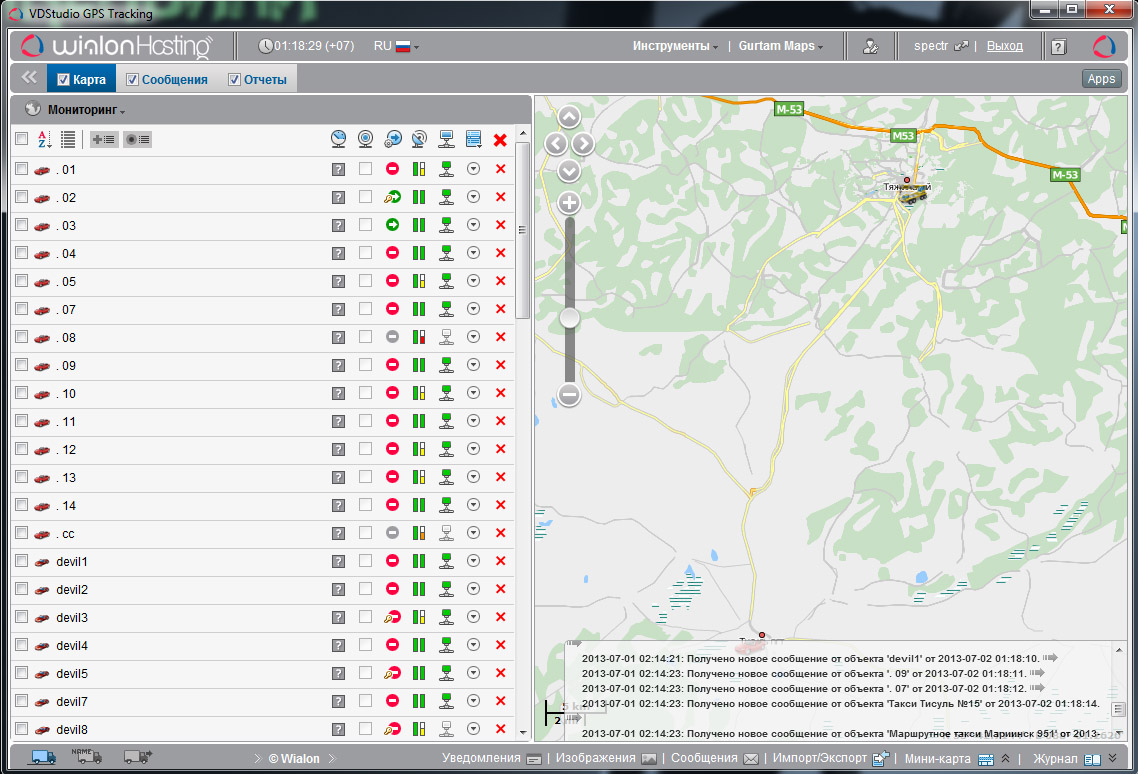Click the truck with arrow icon in bottom bar

point(137,757)
